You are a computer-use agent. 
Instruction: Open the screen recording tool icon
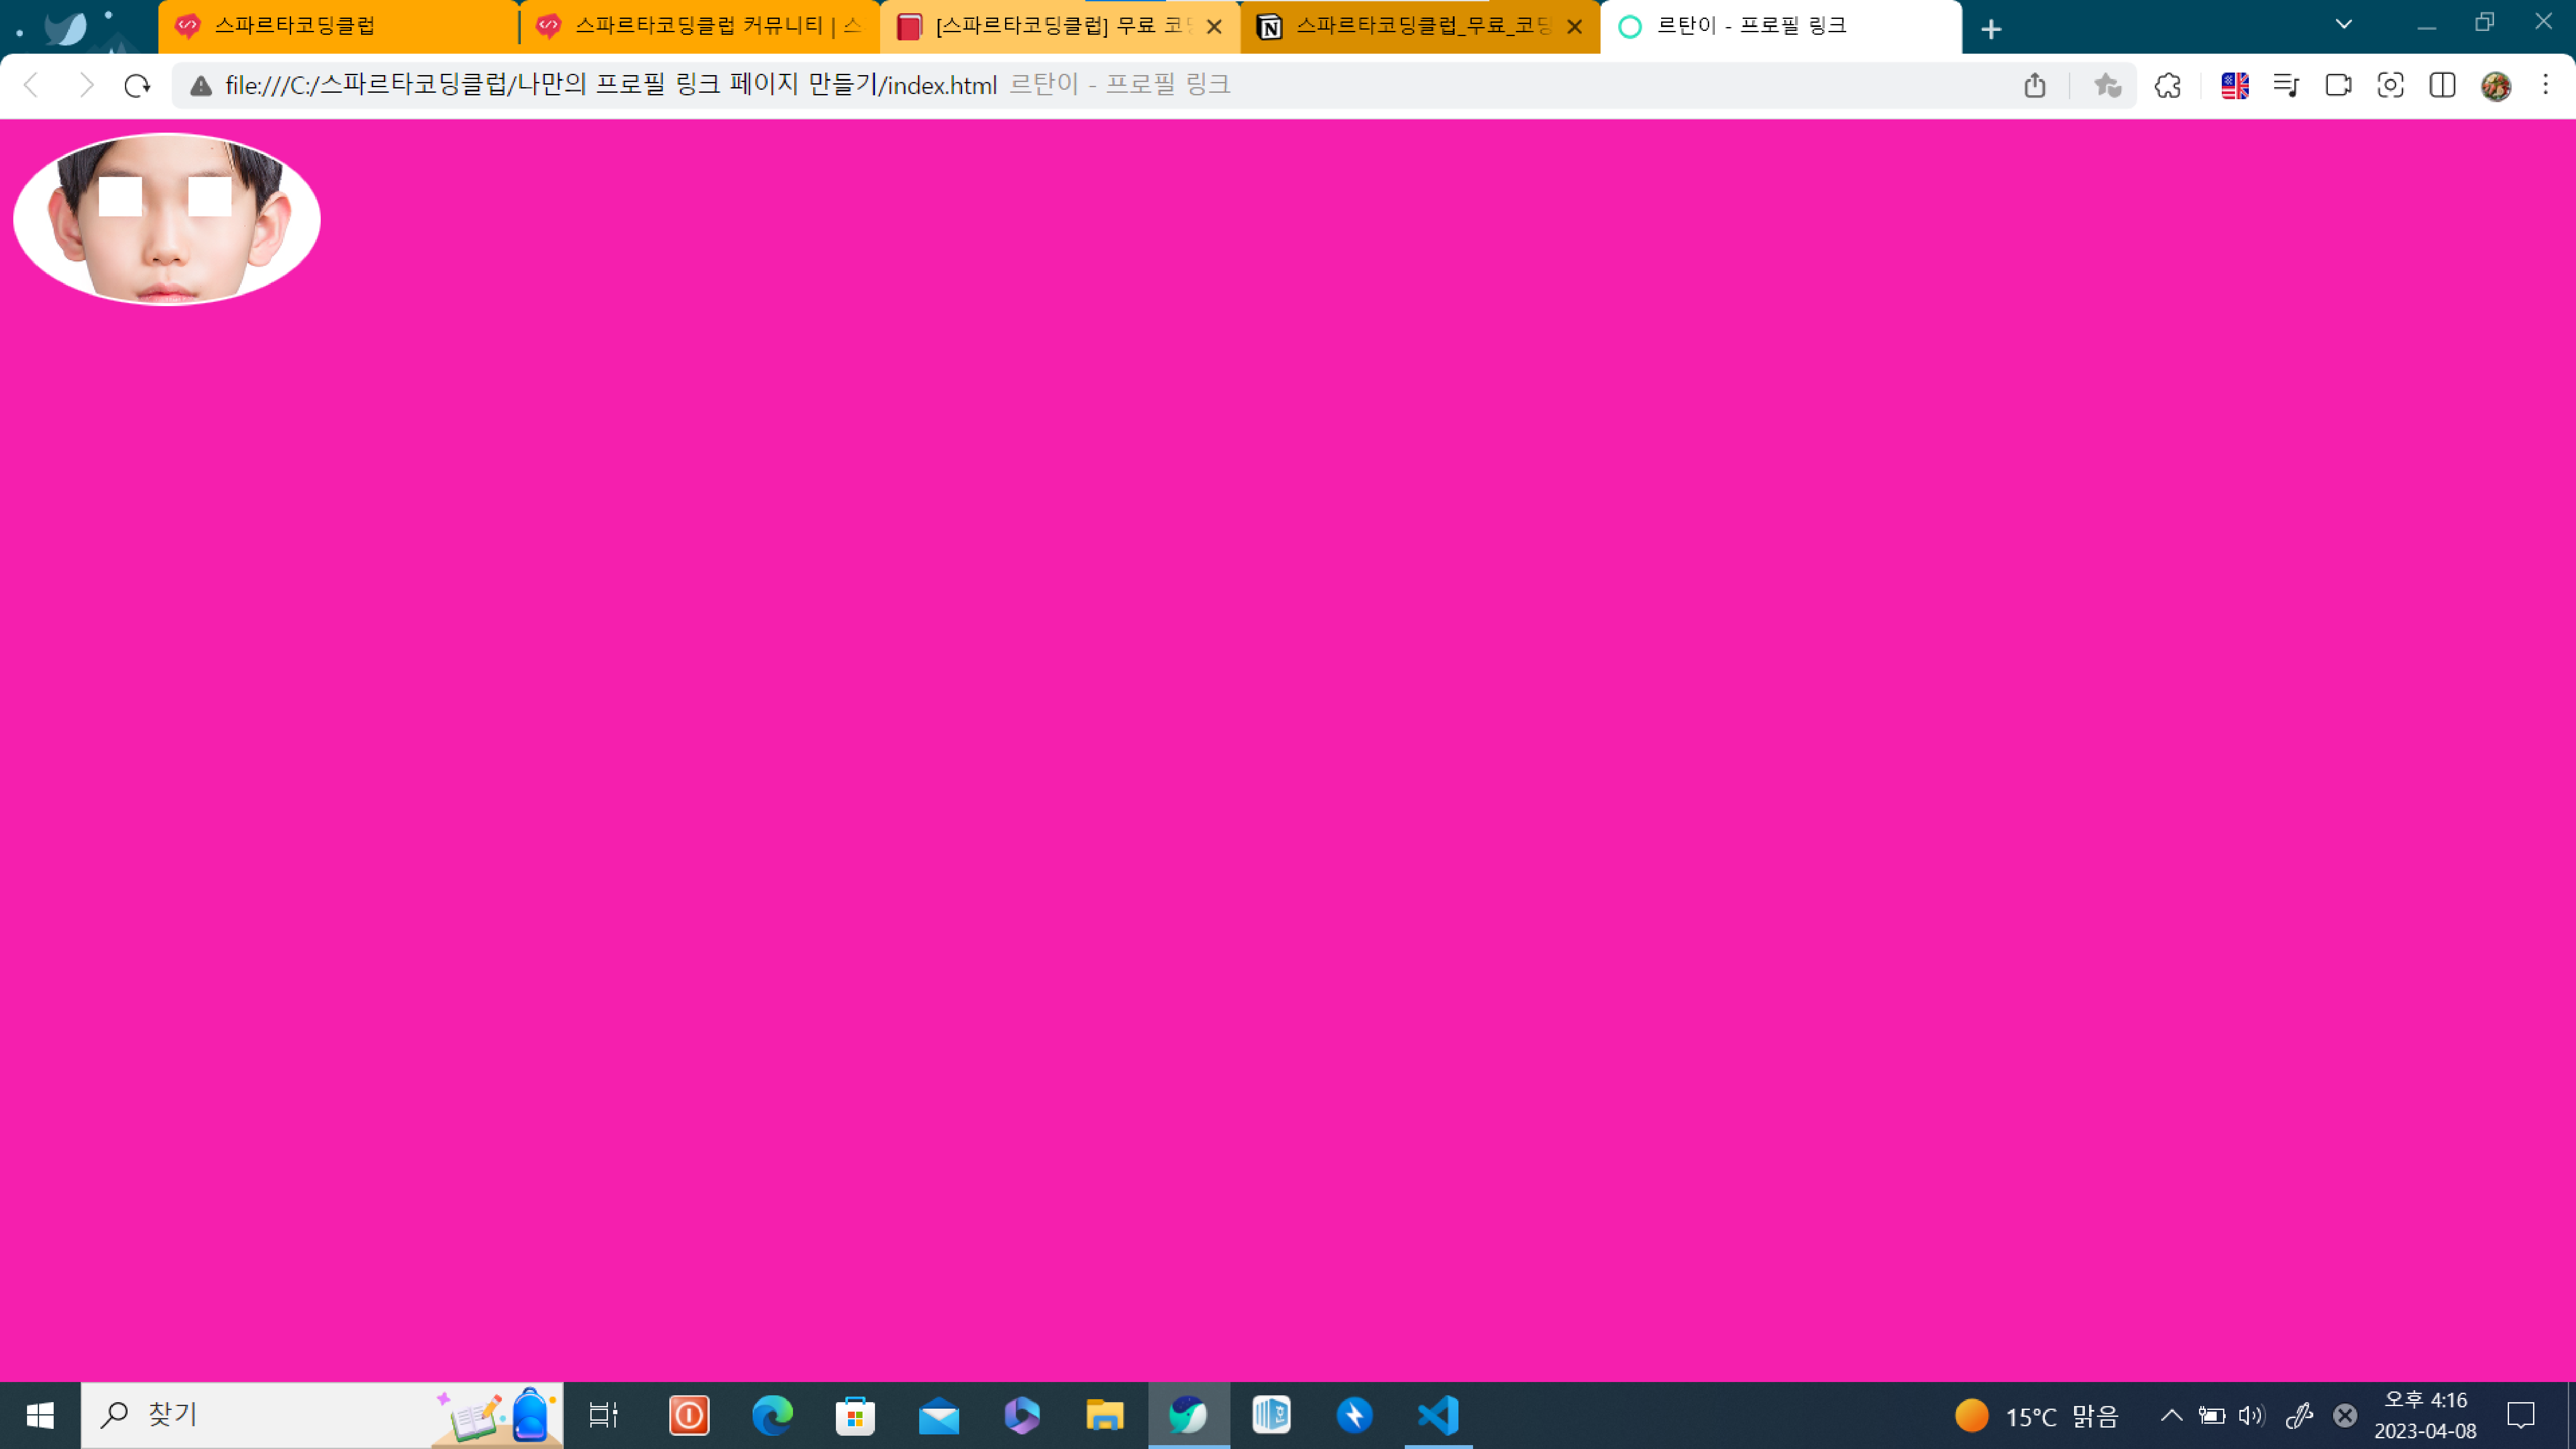tap(2339, 86)
